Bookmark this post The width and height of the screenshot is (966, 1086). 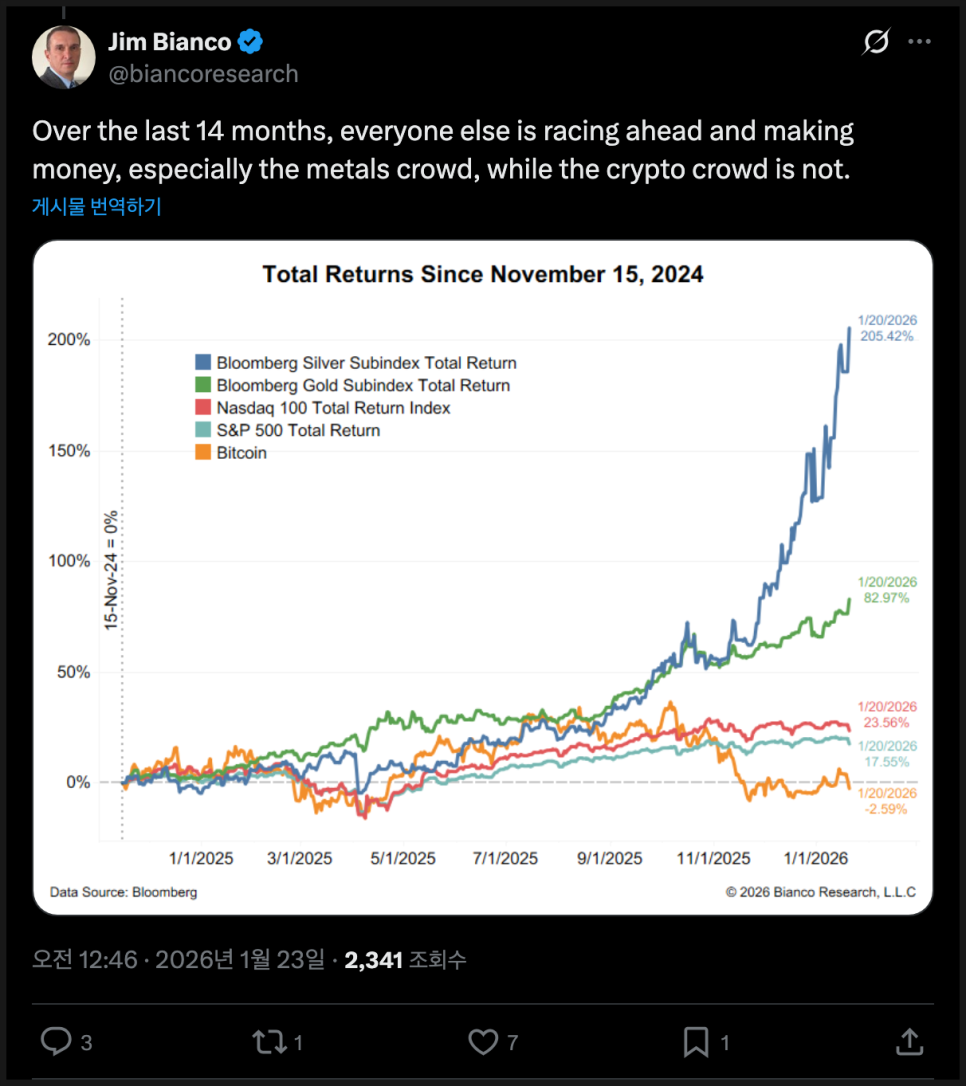pyautogui.click(x=695, y=1042)
